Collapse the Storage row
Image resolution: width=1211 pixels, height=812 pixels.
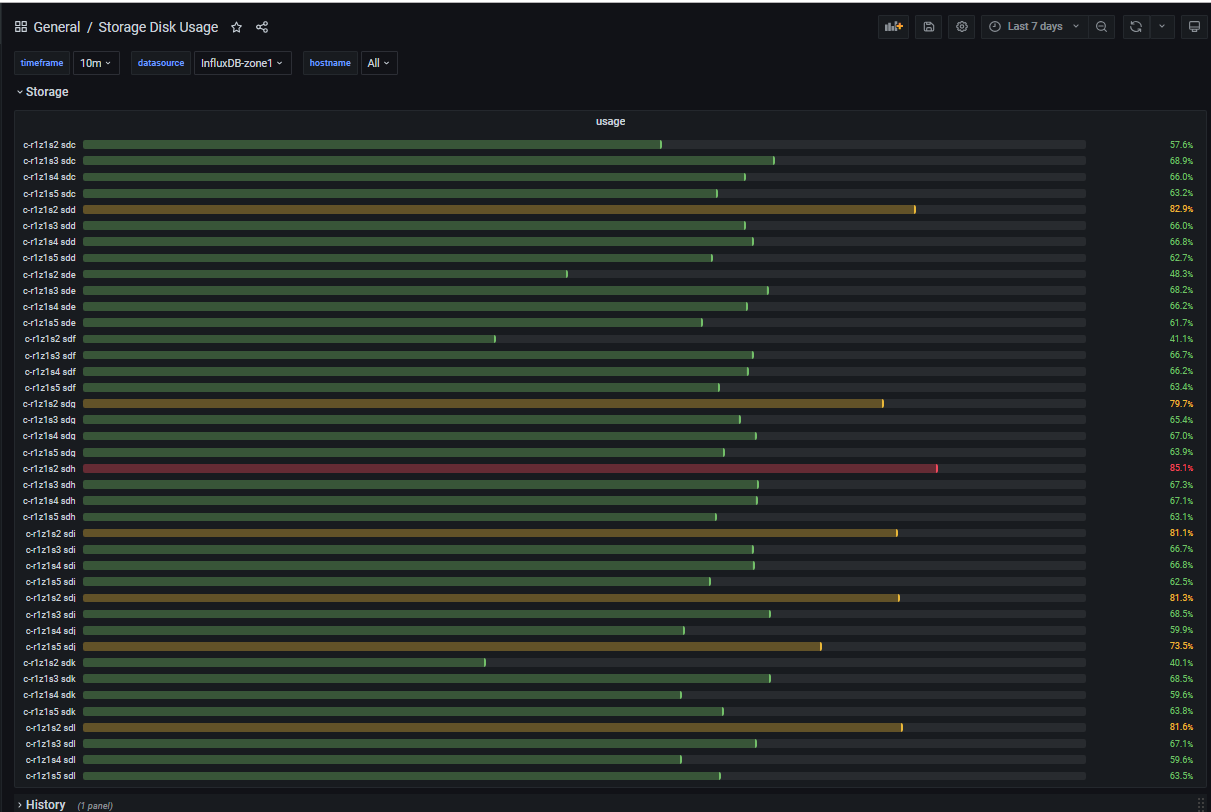46,92
